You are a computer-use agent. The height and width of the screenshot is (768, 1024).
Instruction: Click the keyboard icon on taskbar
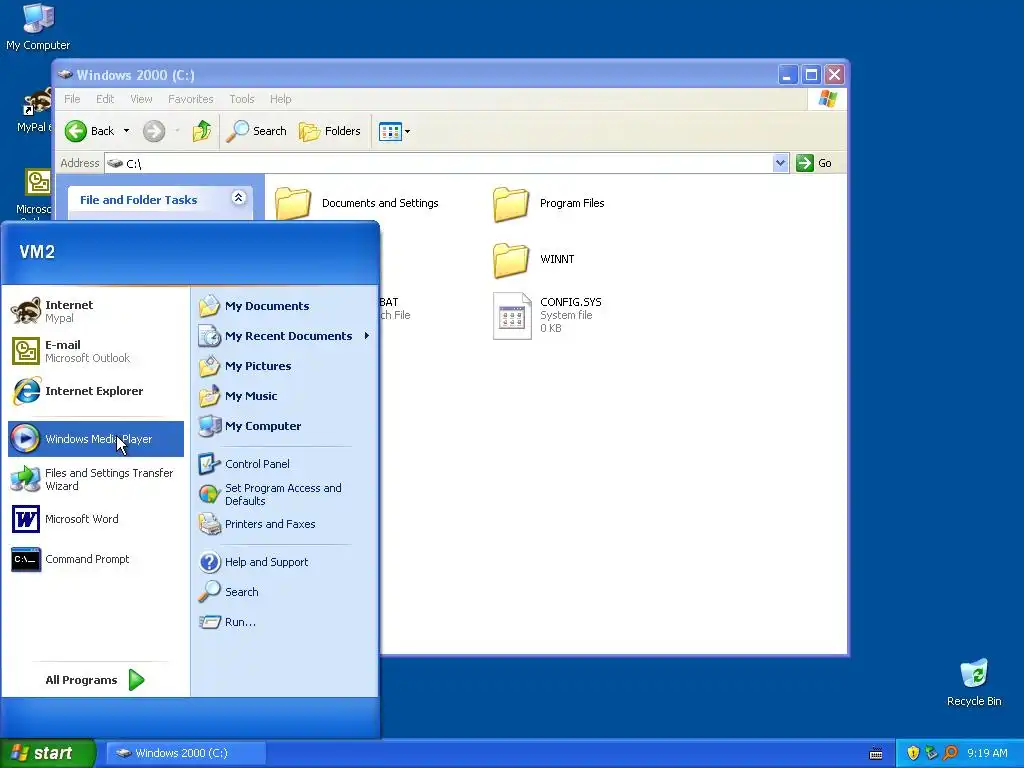[876, 754]
